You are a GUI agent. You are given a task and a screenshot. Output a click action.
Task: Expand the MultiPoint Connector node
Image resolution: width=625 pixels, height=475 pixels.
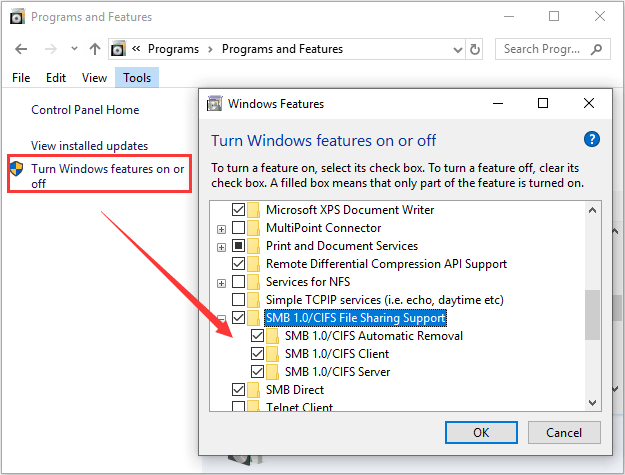[221, 229]
